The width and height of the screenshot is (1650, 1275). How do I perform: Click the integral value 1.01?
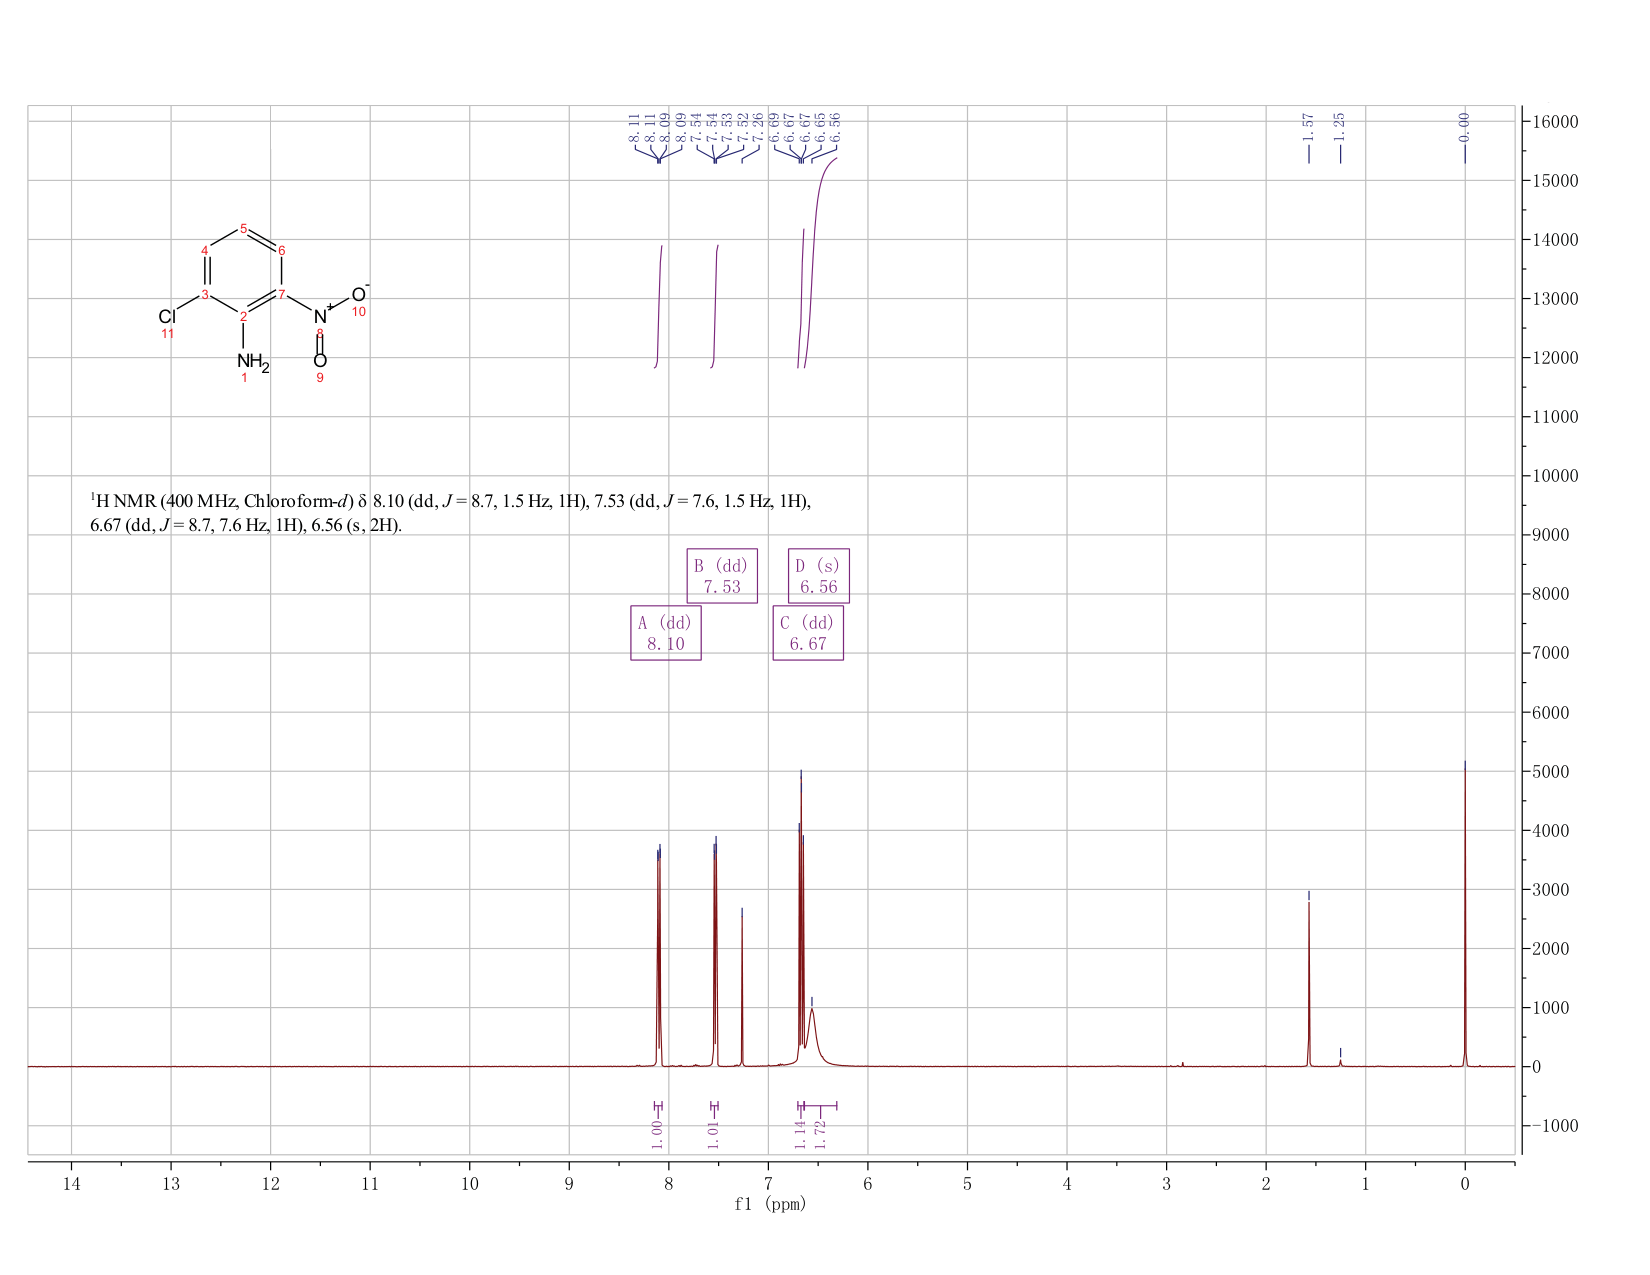[714, 1134]
